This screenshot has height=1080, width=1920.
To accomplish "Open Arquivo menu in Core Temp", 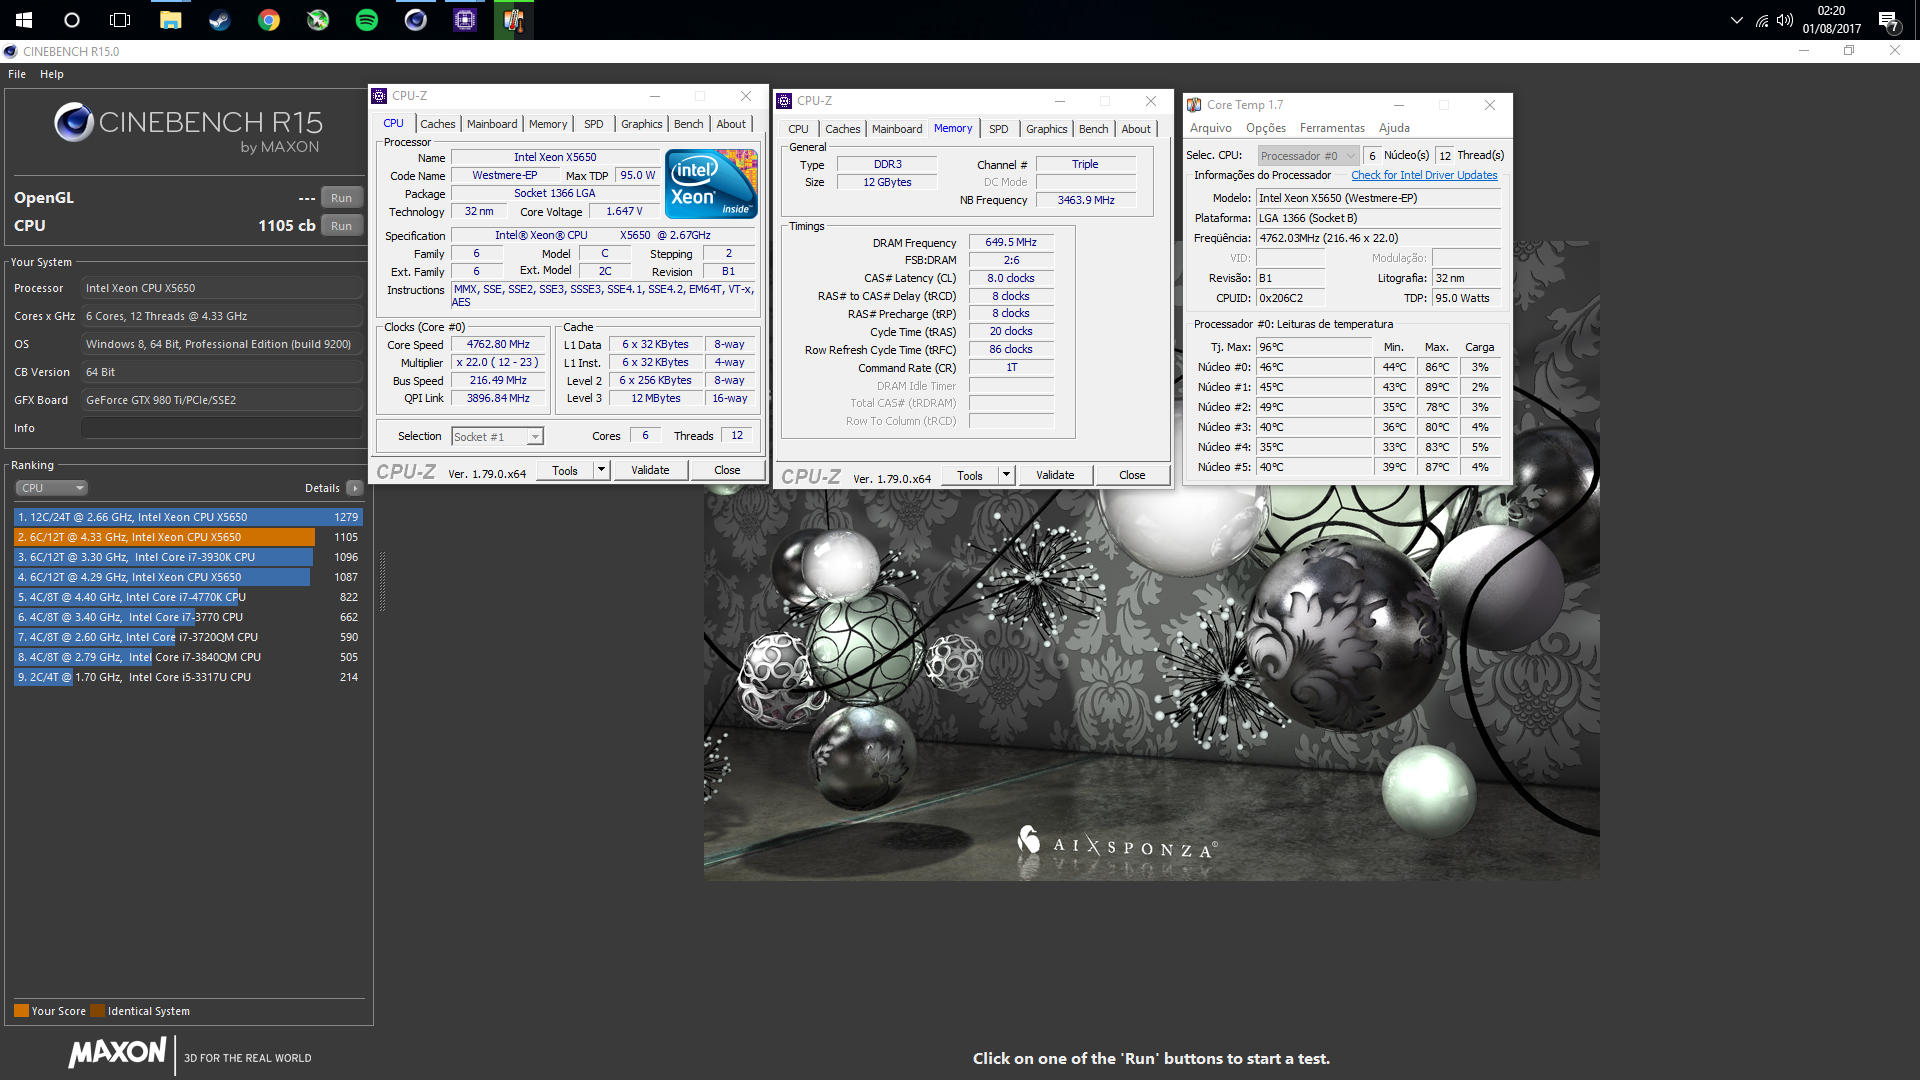I will click(x=1210, y=128).
